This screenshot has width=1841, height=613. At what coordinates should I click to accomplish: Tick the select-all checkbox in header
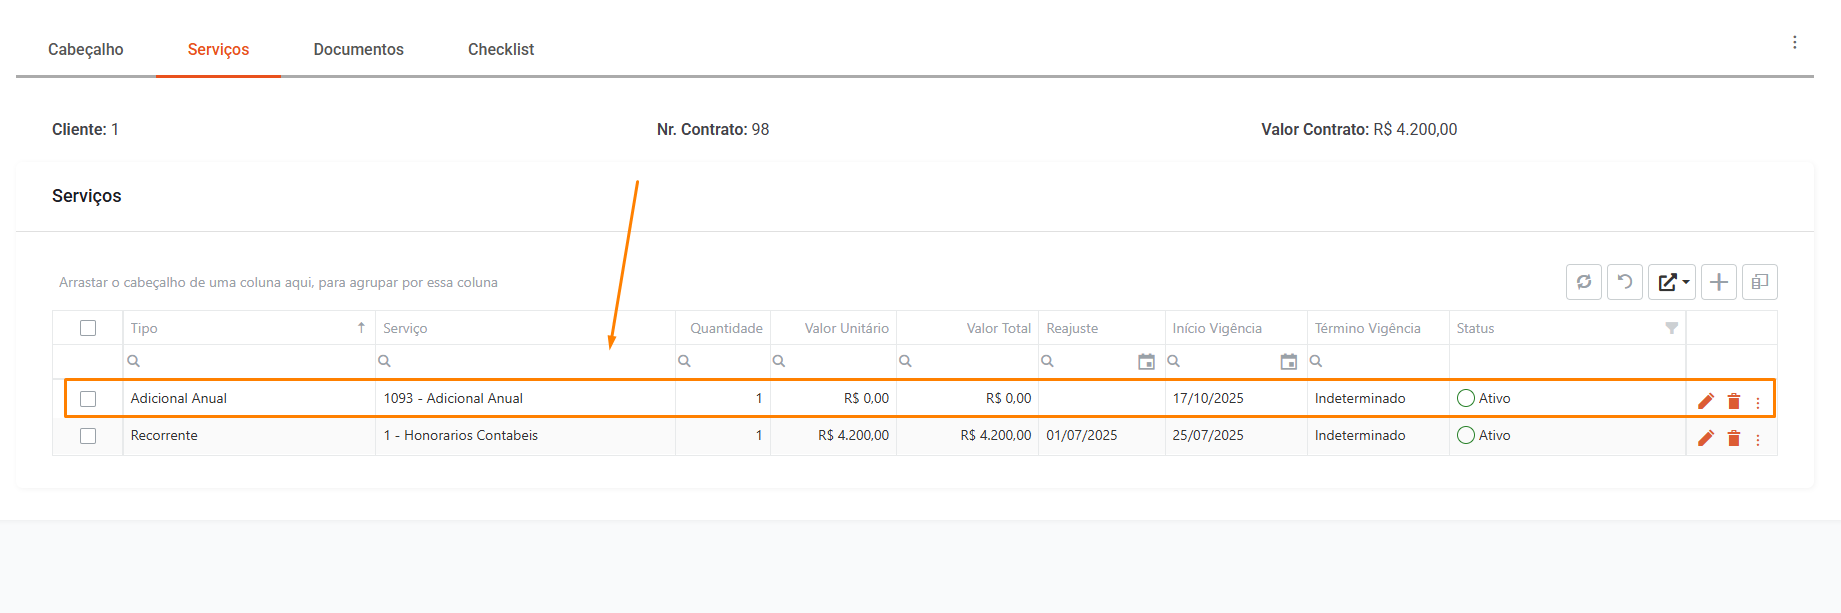(88, 328)
